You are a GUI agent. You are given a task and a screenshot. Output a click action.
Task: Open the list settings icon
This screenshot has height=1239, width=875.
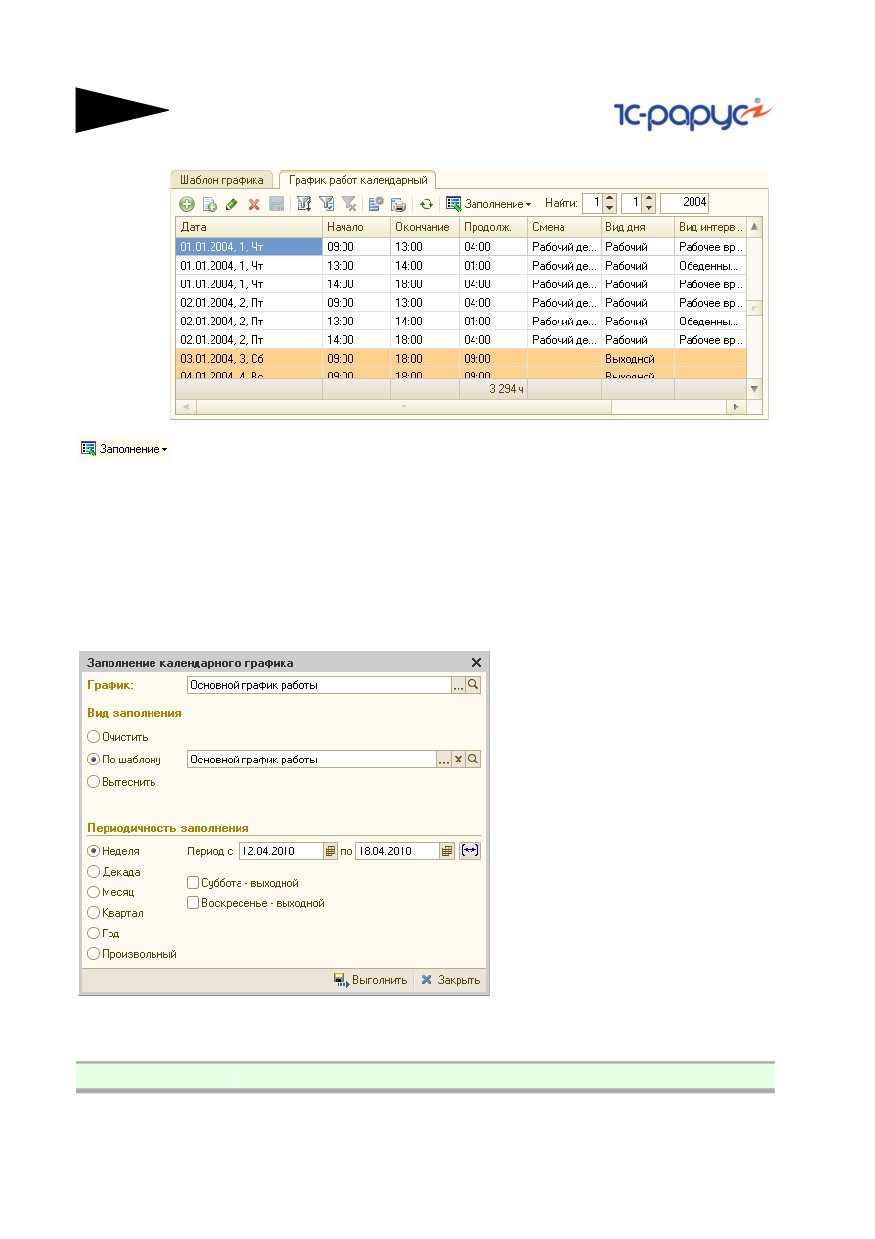coord(376,204)
